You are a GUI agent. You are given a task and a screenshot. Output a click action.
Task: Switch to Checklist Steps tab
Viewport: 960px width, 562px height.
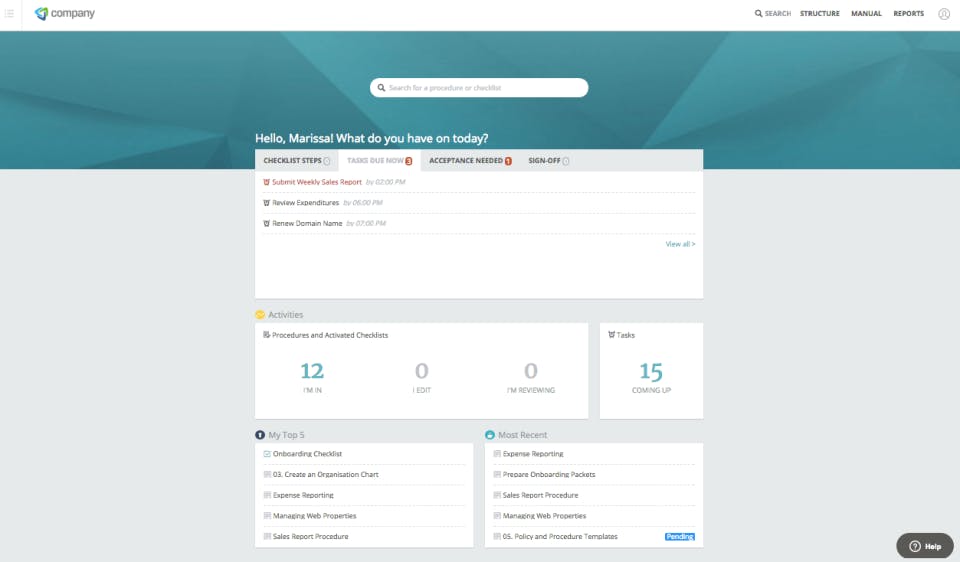tap(297, 160)
